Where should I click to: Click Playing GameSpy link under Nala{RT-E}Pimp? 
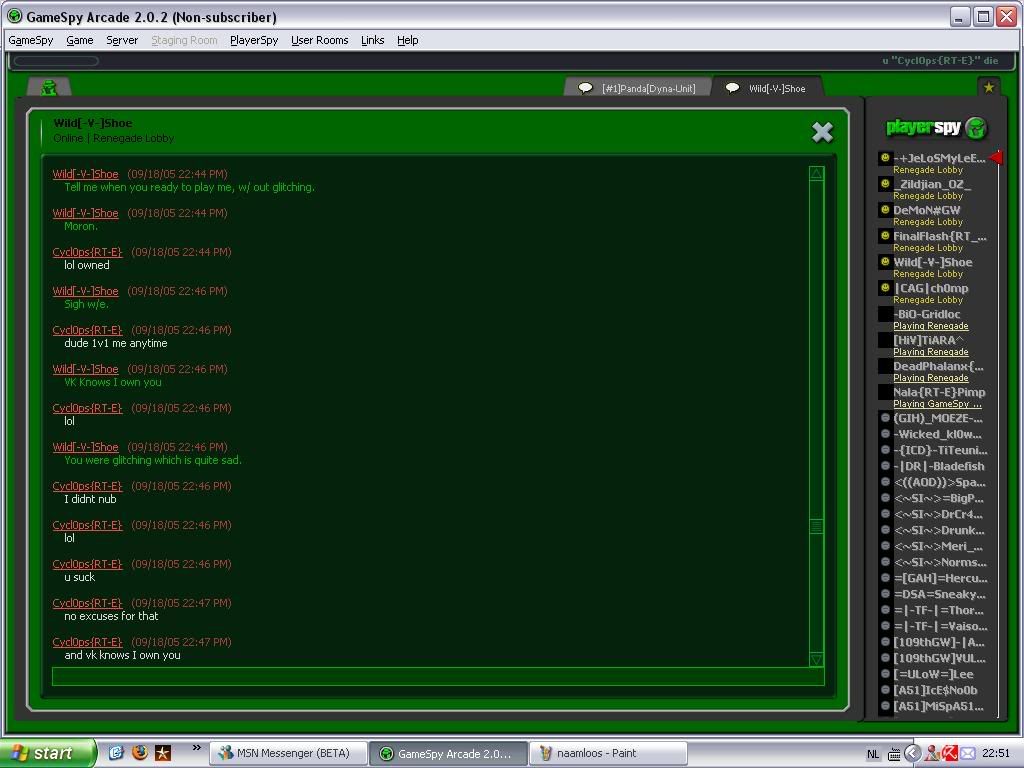point(937,404)
